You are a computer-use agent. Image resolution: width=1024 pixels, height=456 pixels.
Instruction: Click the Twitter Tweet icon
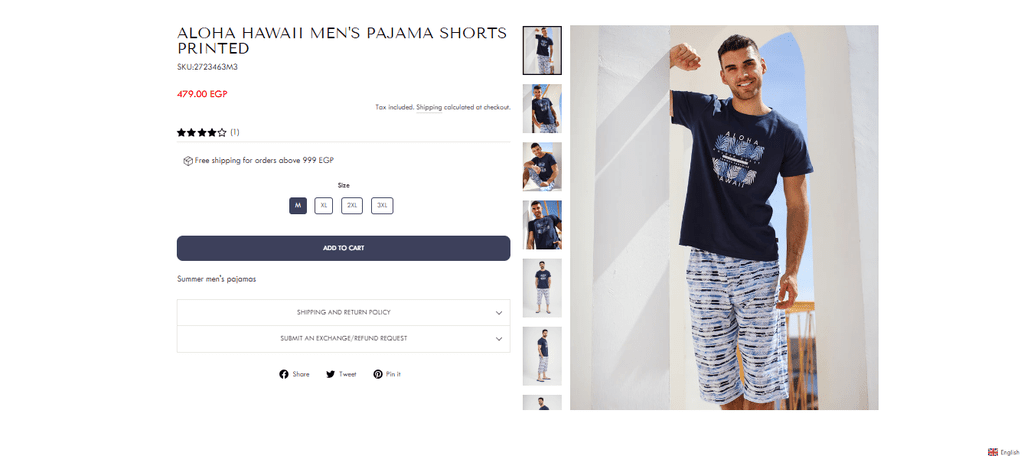[x=330, y=374]
